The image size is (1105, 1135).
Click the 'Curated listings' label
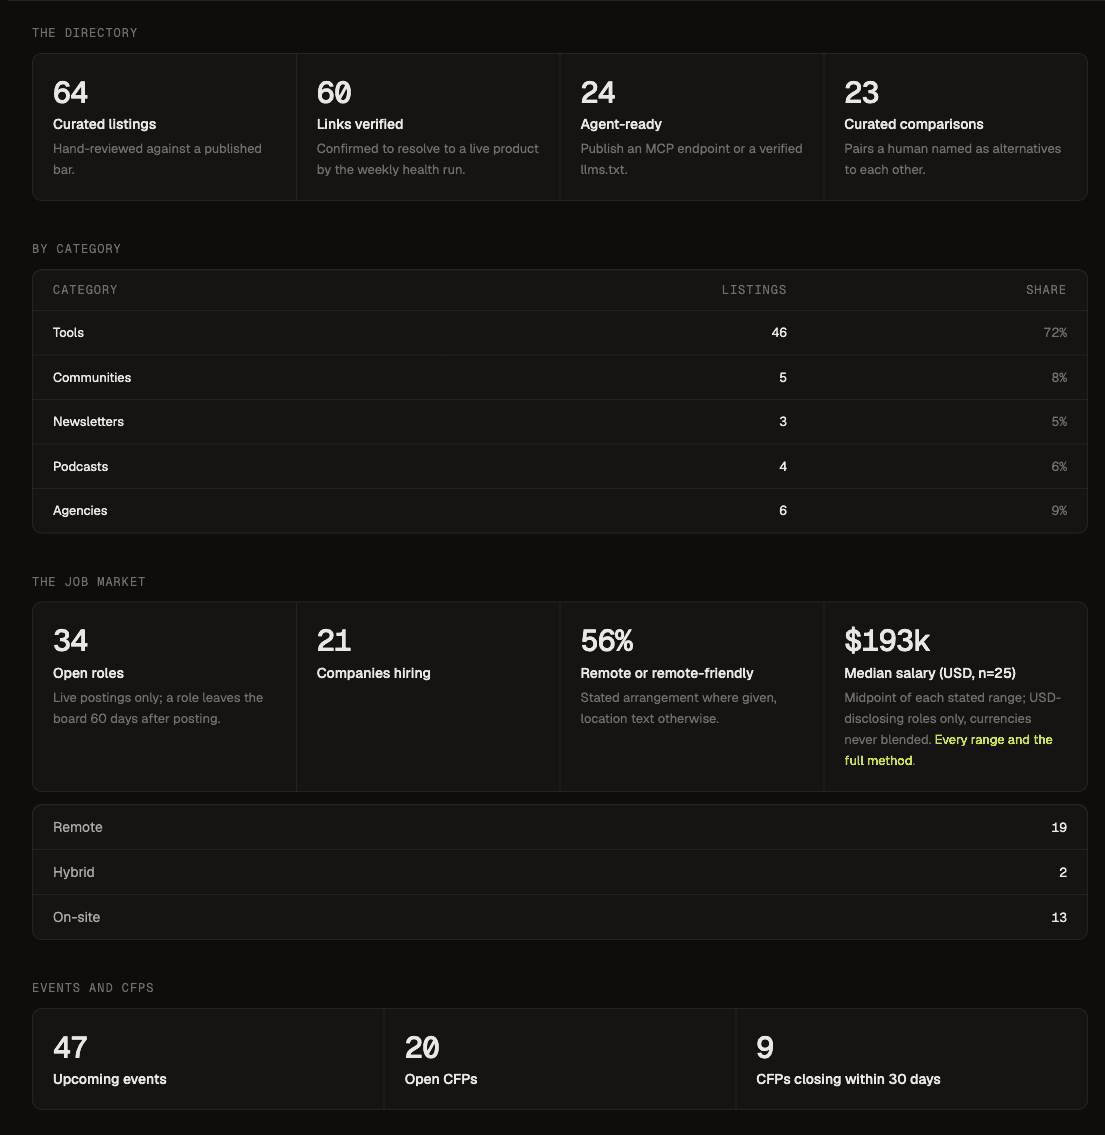pos(104,125)
